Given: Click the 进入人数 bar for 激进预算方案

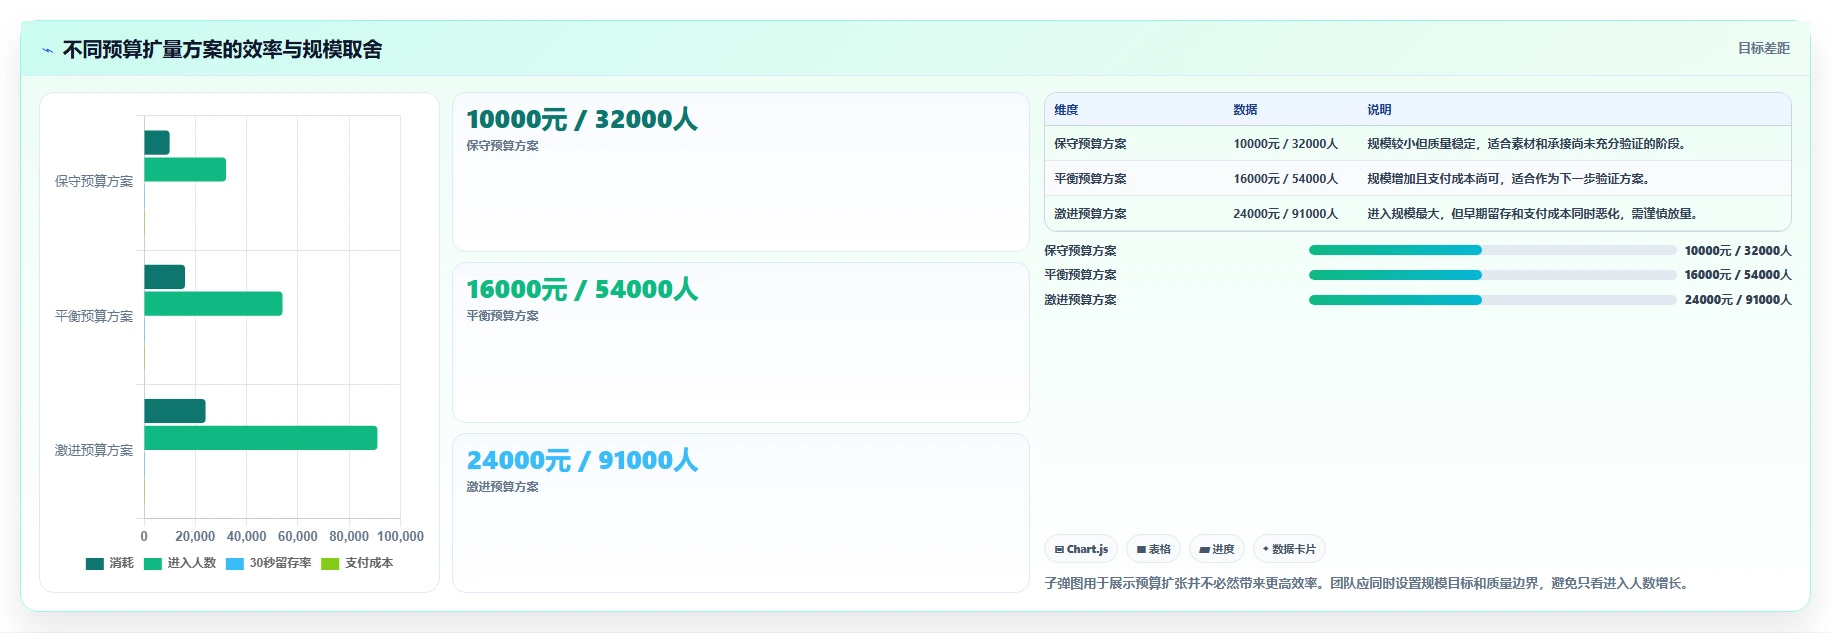Looking at the screenshot, I should click(261, 438).
